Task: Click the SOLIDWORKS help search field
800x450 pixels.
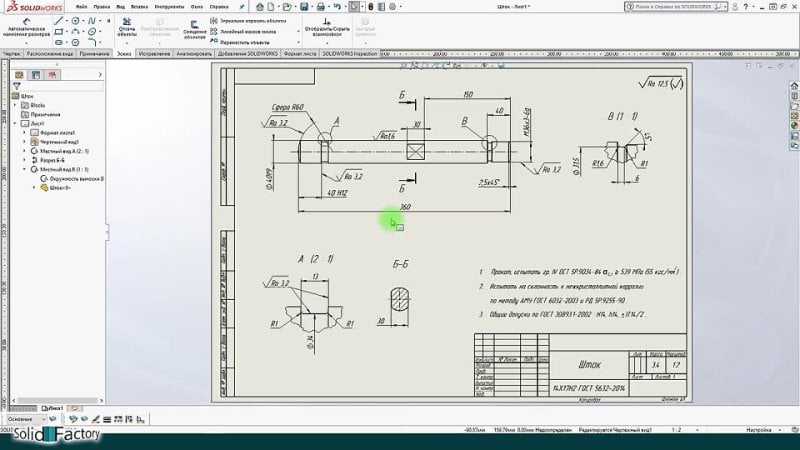Action: pos(700,5)
